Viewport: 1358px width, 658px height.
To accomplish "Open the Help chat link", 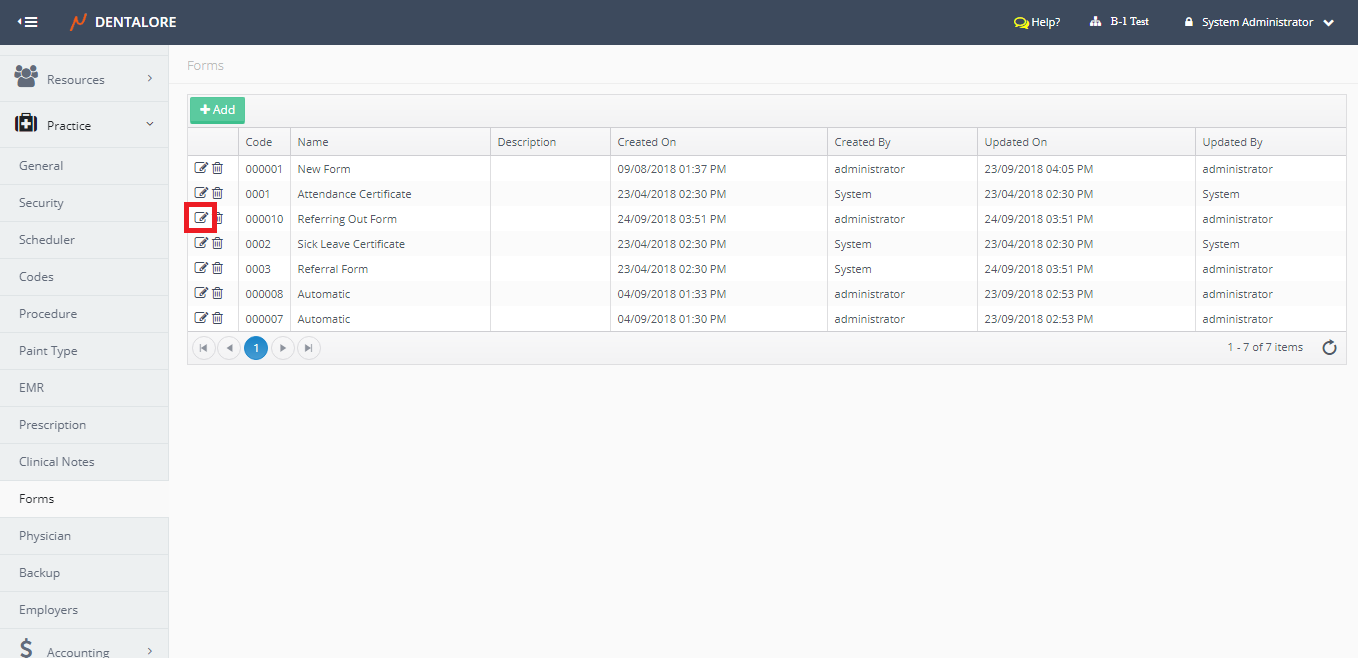I will [1037, 22].
